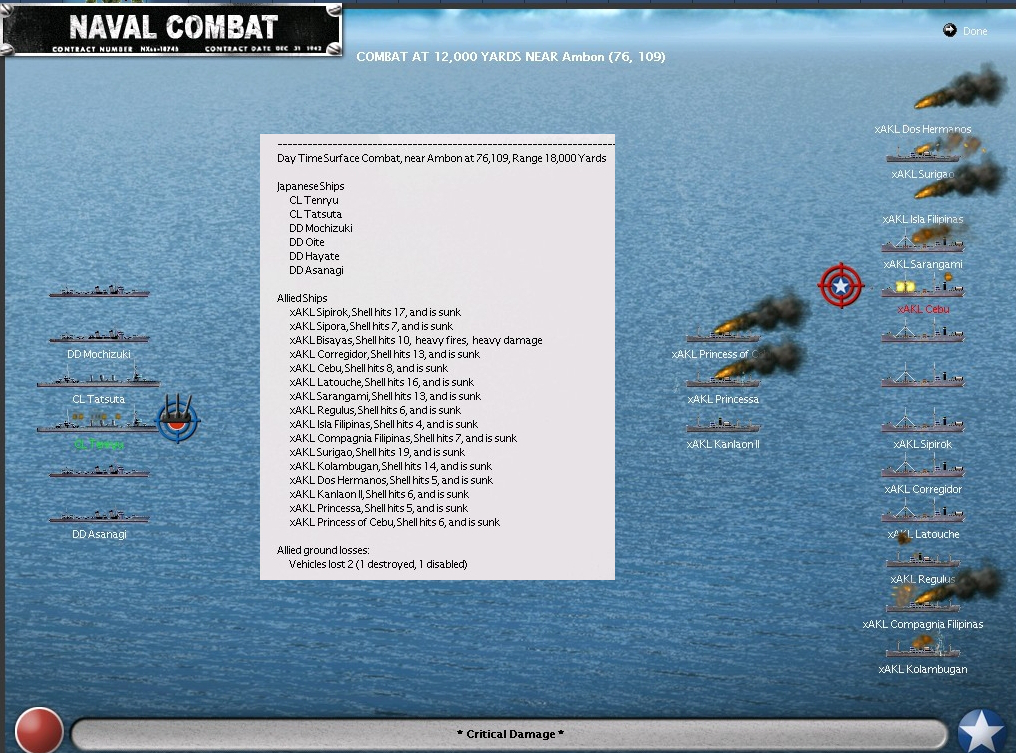The image size is (1016, 753).
Task: Click 'Japanese Ships' heading in the report
Action: (x=310, y=186)
